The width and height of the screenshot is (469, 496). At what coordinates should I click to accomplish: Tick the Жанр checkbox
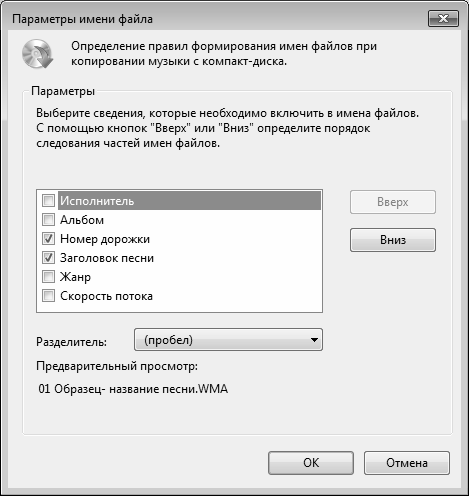pos(48,277)
